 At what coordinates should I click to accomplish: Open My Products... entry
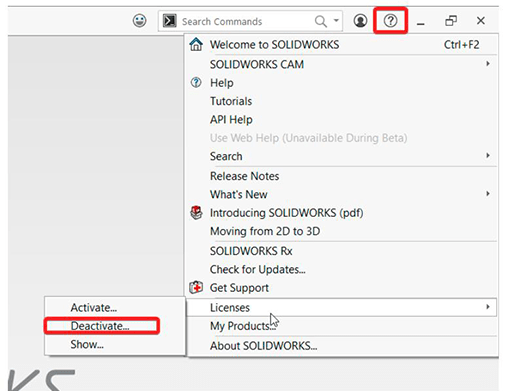[342, 326]
